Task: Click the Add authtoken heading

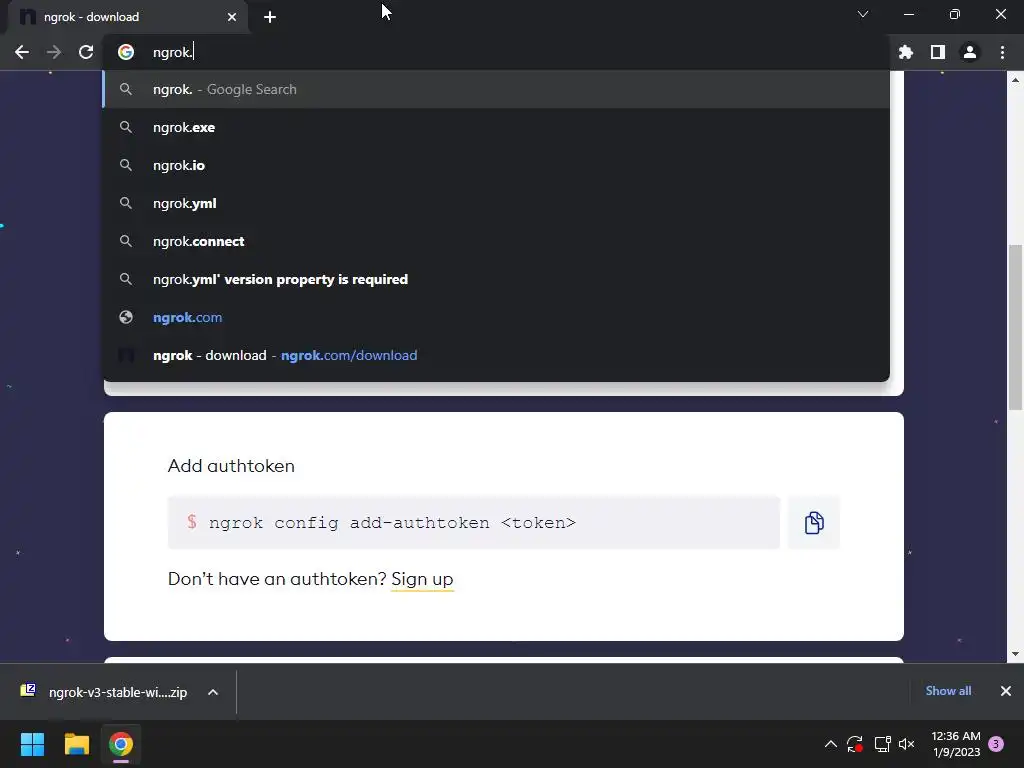Action: point(231,466)
